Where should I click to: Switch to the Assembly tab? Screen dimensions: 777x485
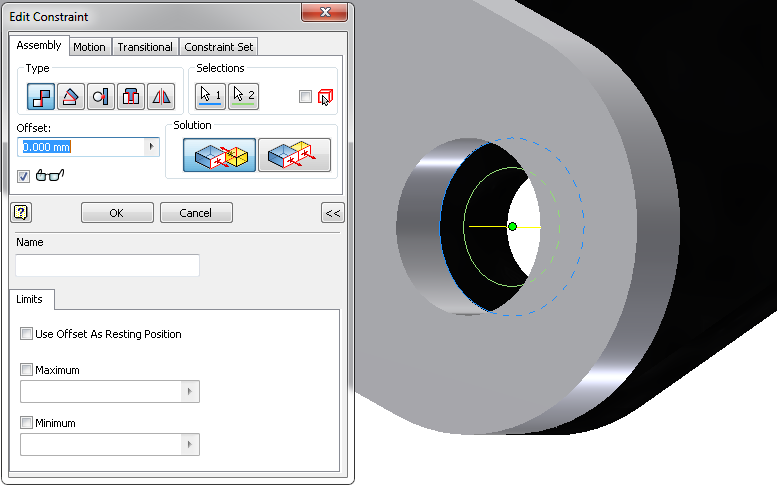tap(39, 45)
